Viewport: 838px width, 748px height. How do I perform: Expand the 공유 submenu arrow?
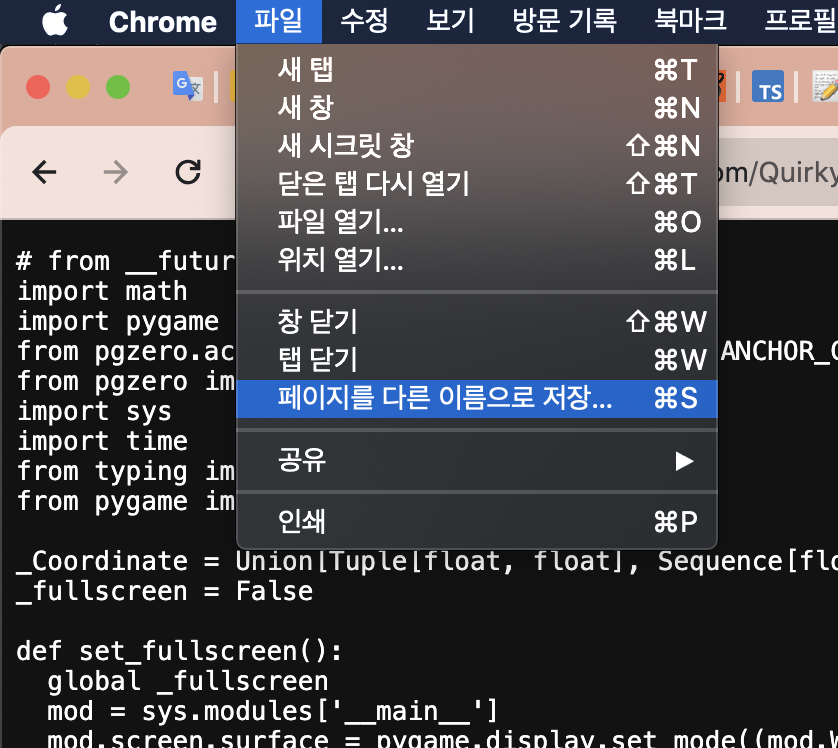point(684,461)
